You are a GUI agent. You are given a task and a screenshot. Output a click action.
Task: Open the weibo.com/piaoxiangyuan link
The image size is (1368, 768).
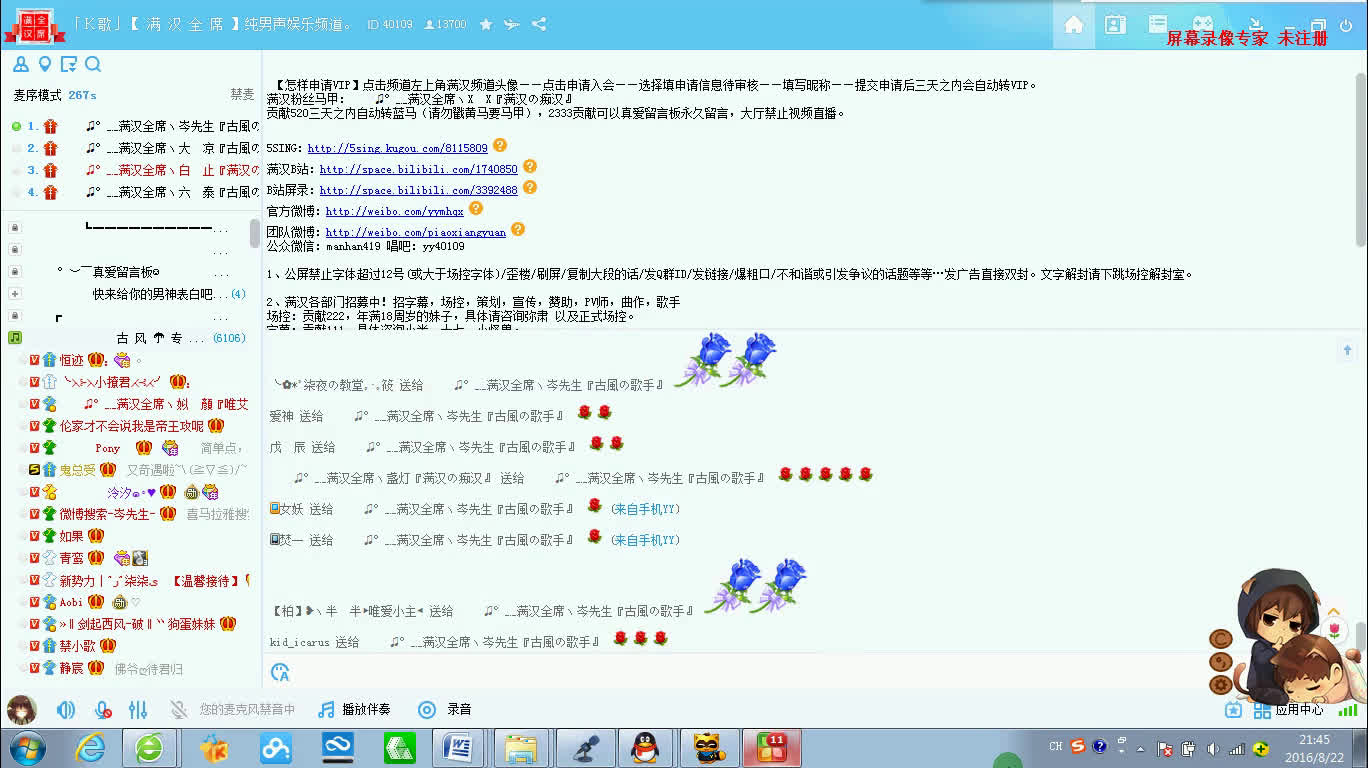[416, 232]
